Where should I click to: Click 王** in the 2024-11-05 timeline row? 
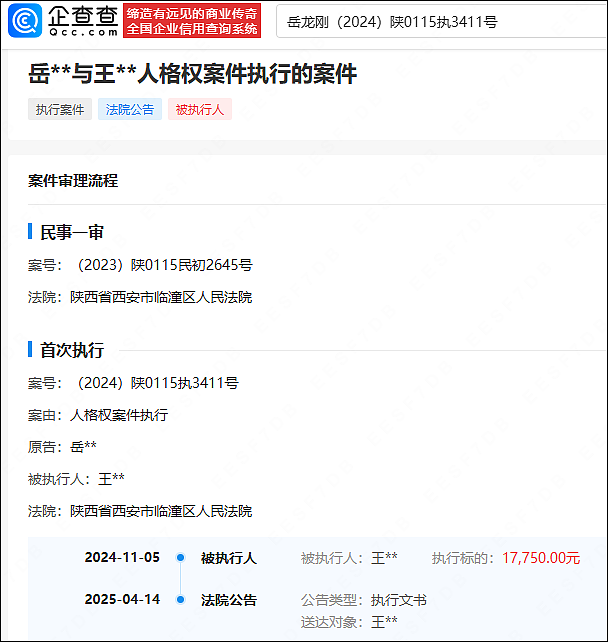coord(384,558)
